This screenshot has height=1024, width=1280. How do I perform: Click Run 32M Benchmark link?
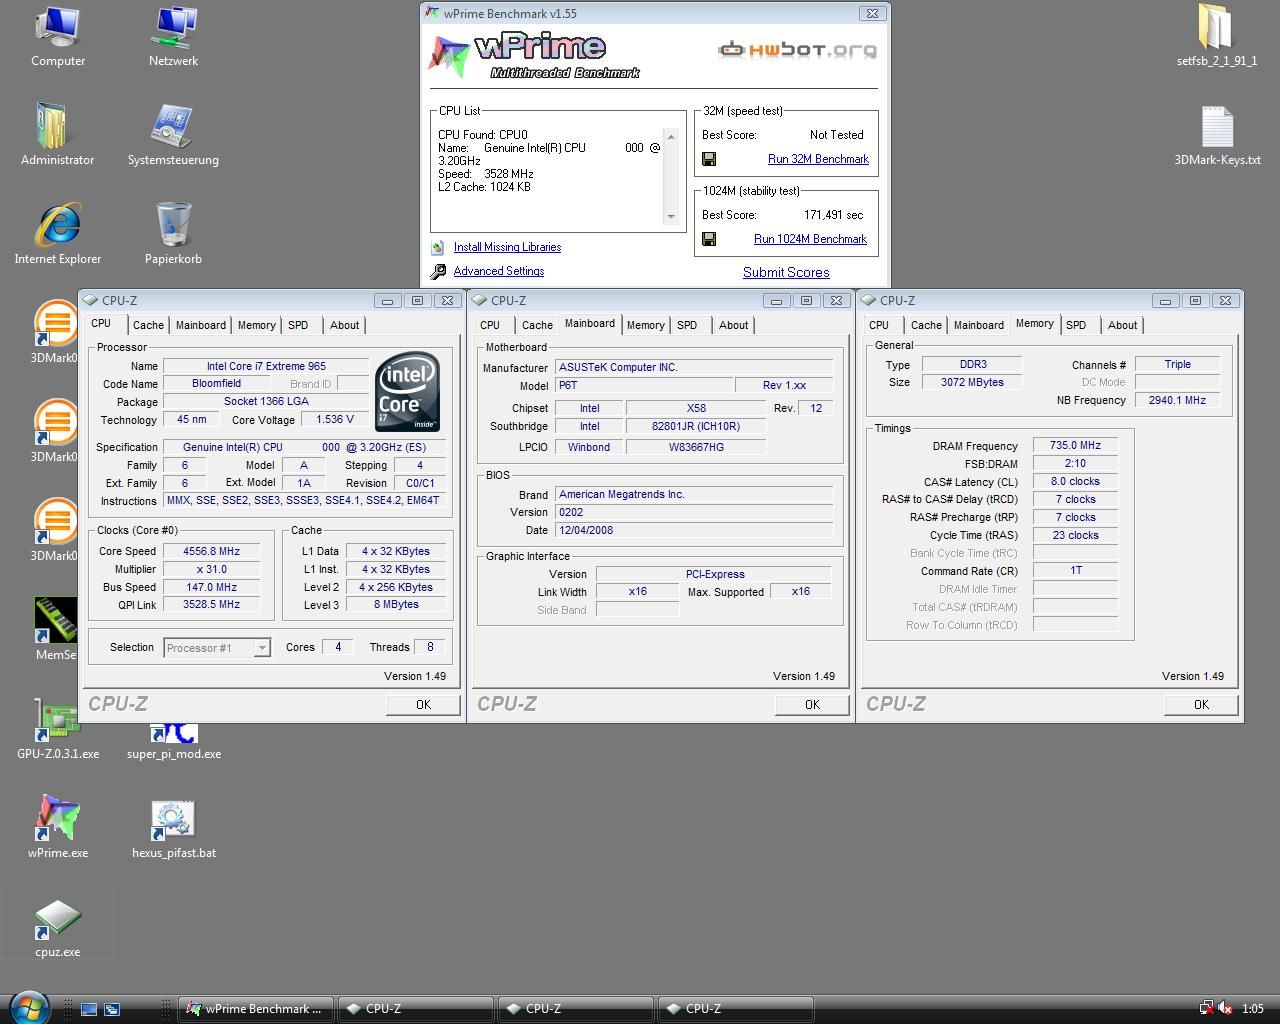point(818,159)
